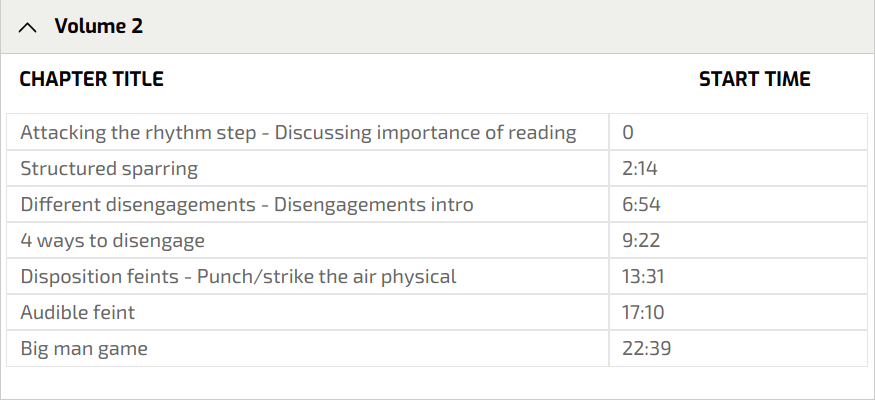Open the Disposition feints chapter
875x400 pixels.
click(x=238, y=276)
